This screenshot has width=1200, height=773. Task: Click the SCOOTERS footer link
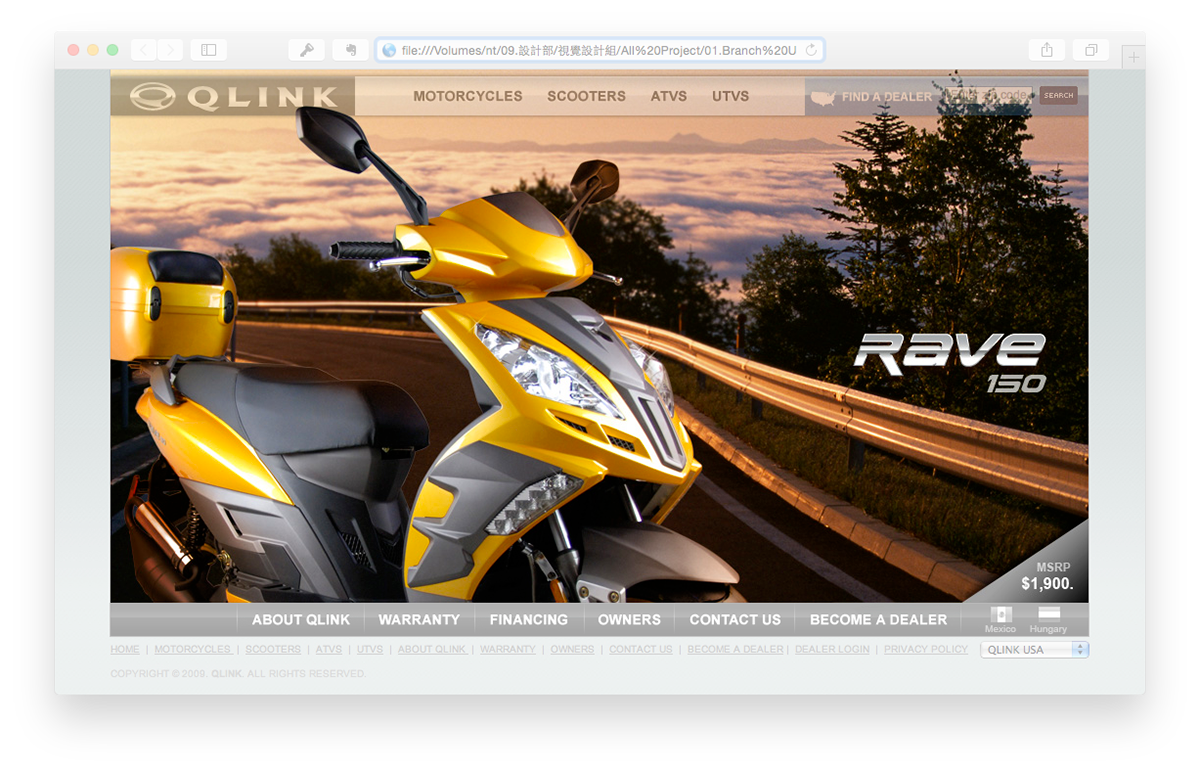(x=273, y=649)
